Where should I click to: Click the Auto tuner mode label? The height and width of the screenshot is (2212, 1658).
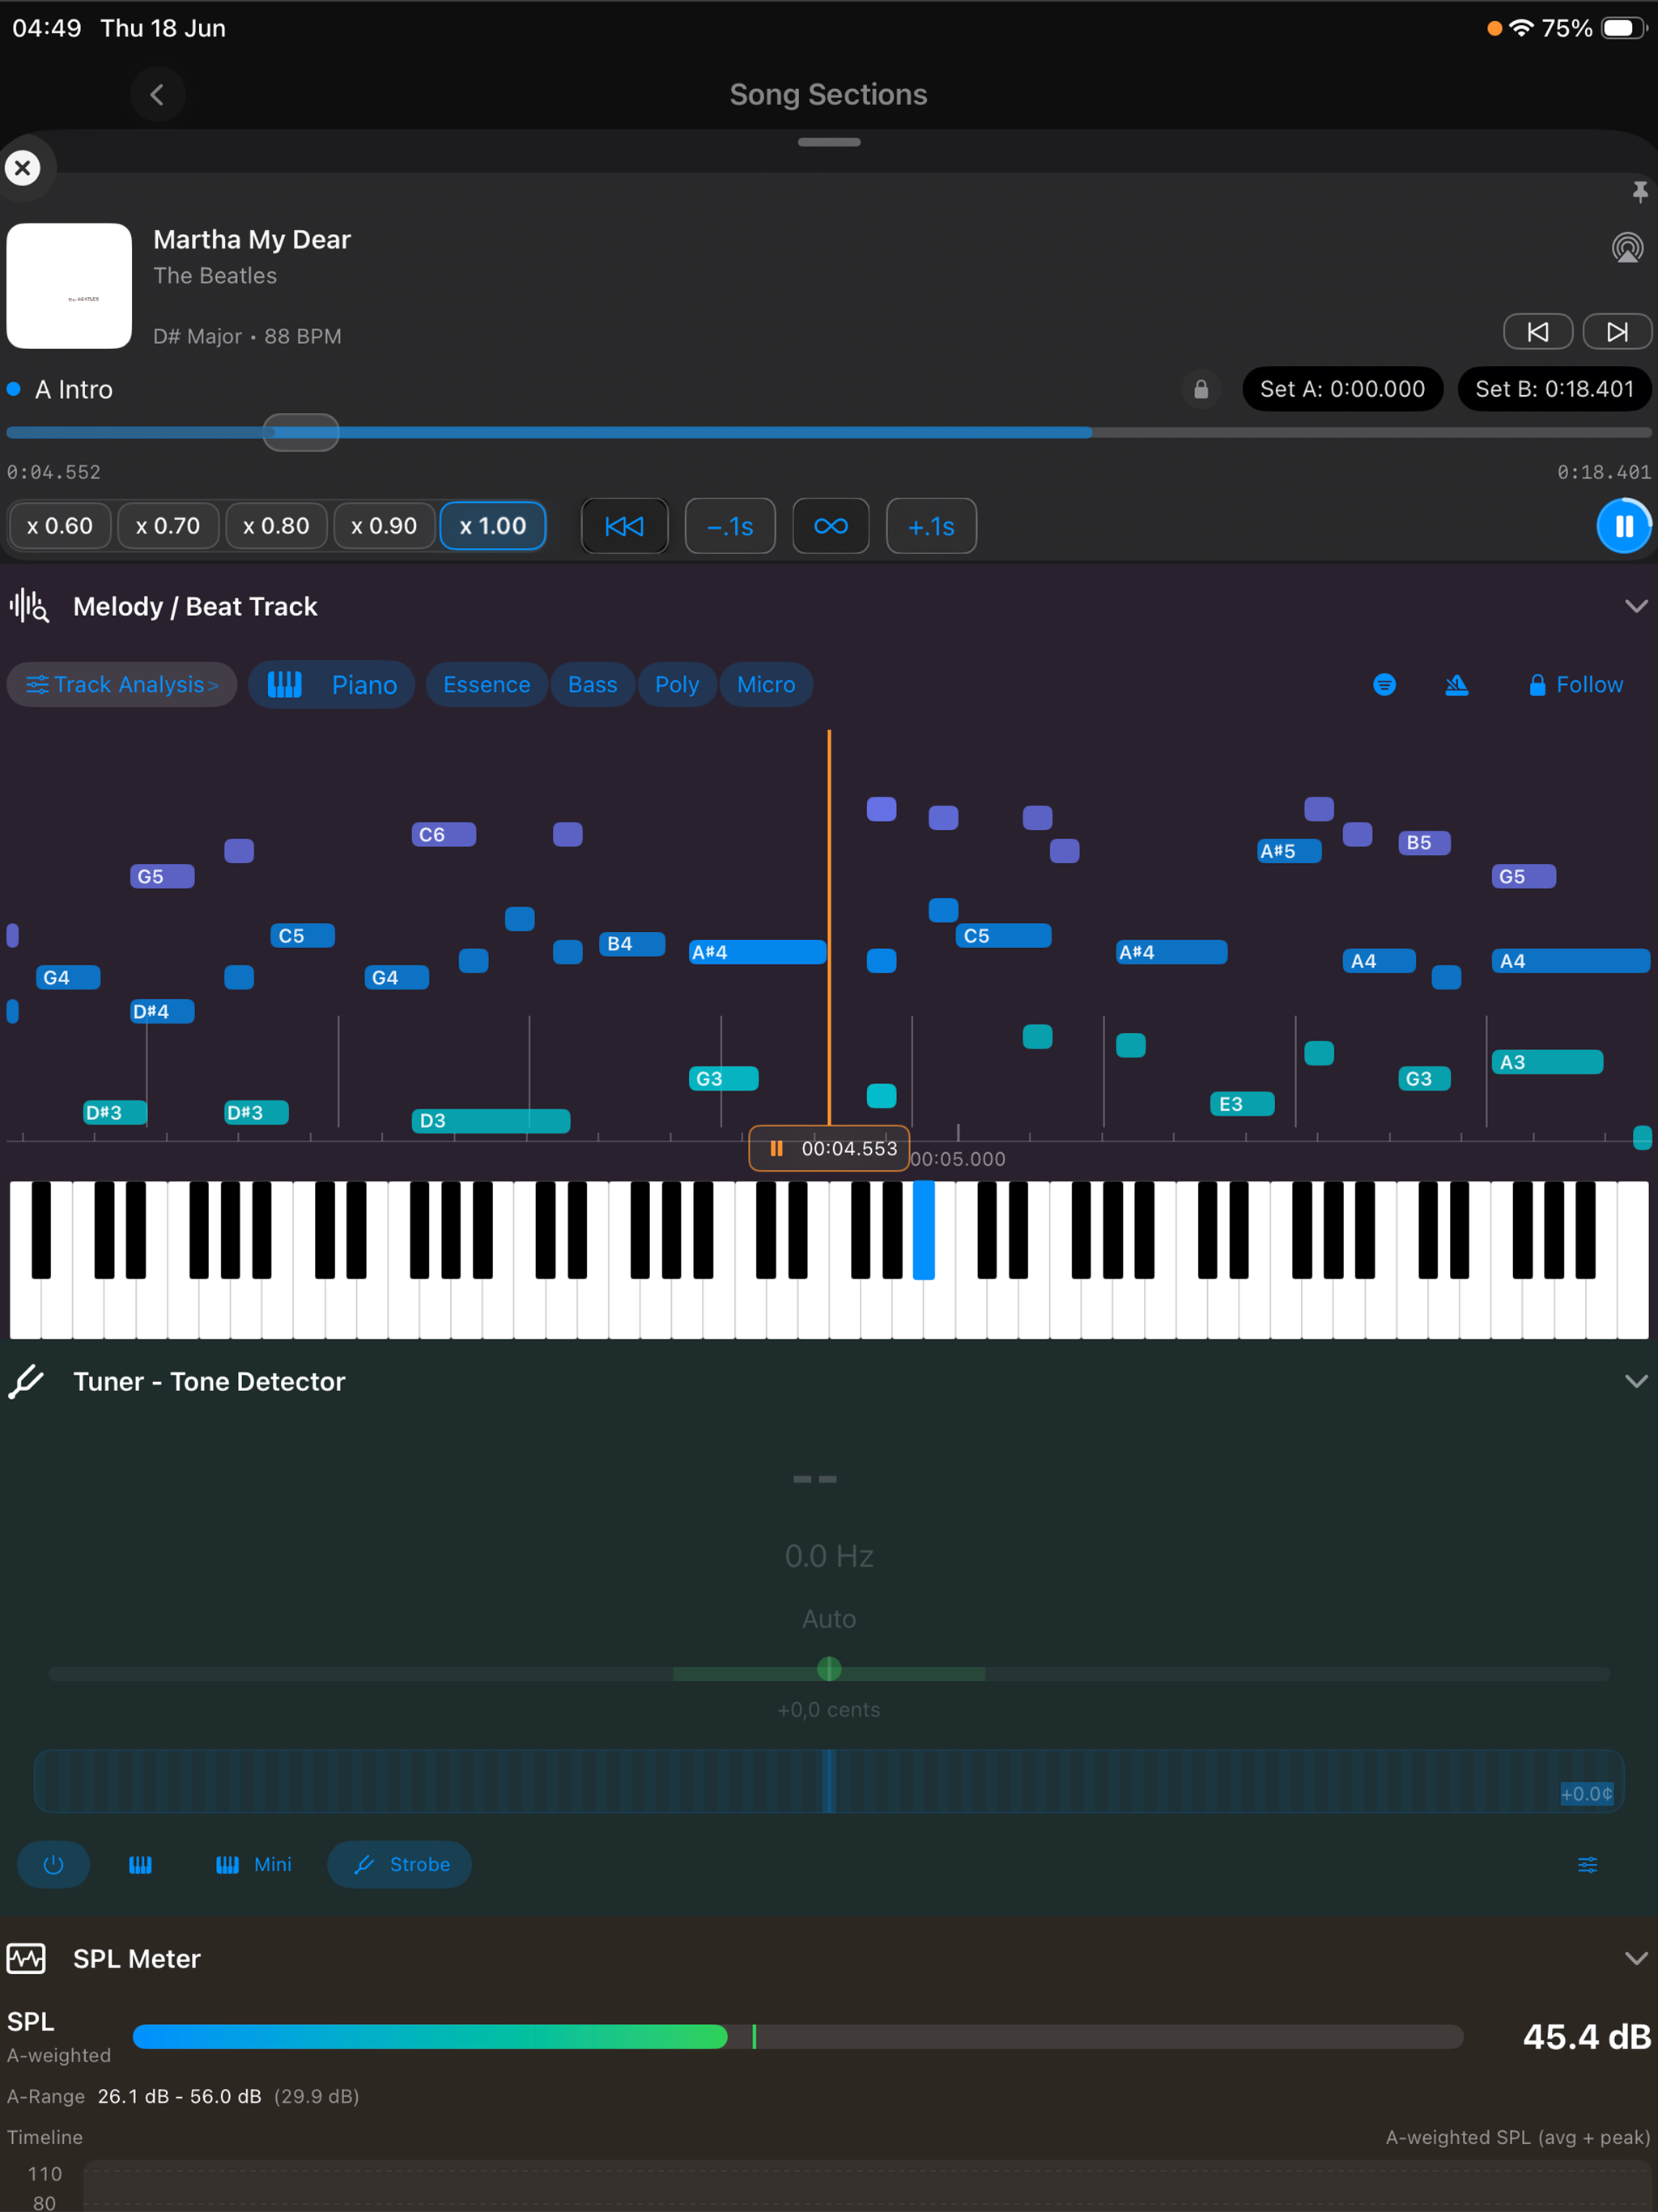829,1619
